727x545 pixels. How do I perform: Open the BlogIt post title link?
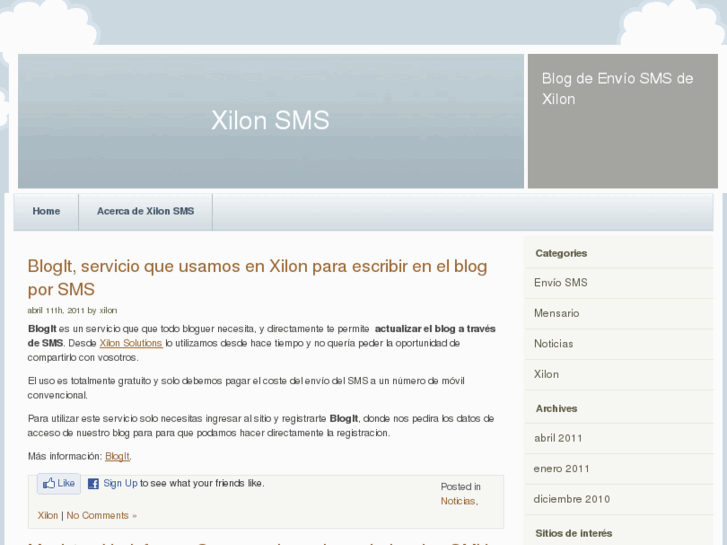click(257, 277)
